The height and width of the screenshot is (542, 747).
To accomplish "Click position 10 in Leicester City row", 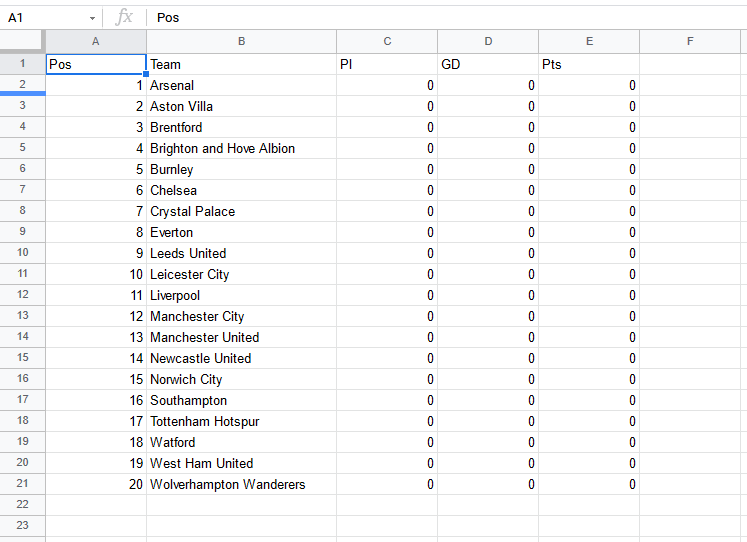I will tap(96, 274).
